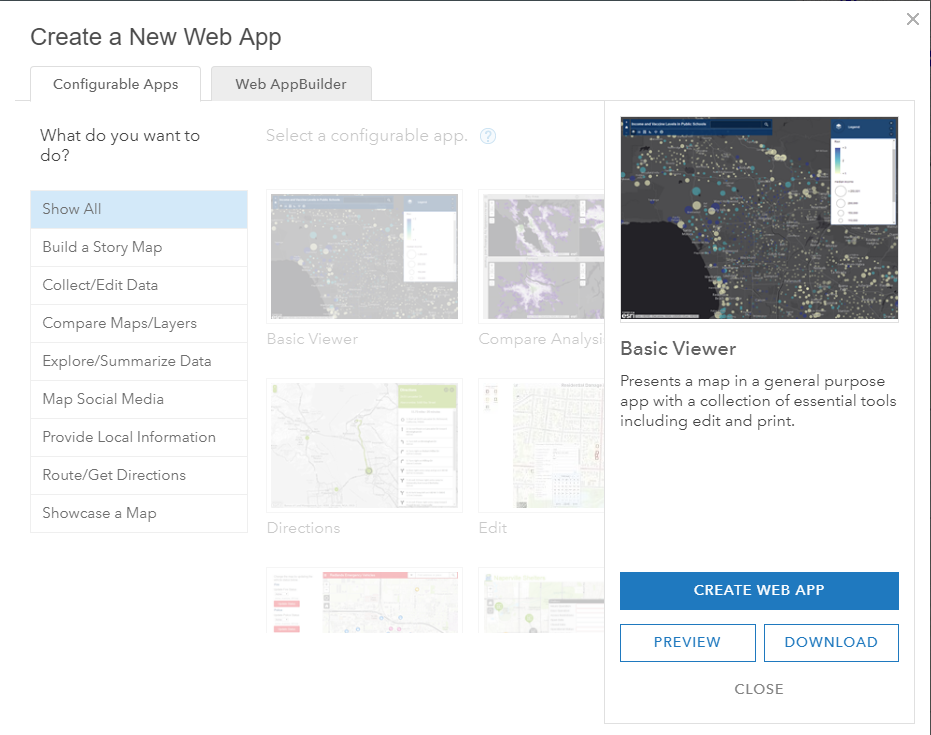This screenshot has height=735, width=931.
Task: Select the Basic Viewer thumbnail in the gallery
Action: click(365, 256)
